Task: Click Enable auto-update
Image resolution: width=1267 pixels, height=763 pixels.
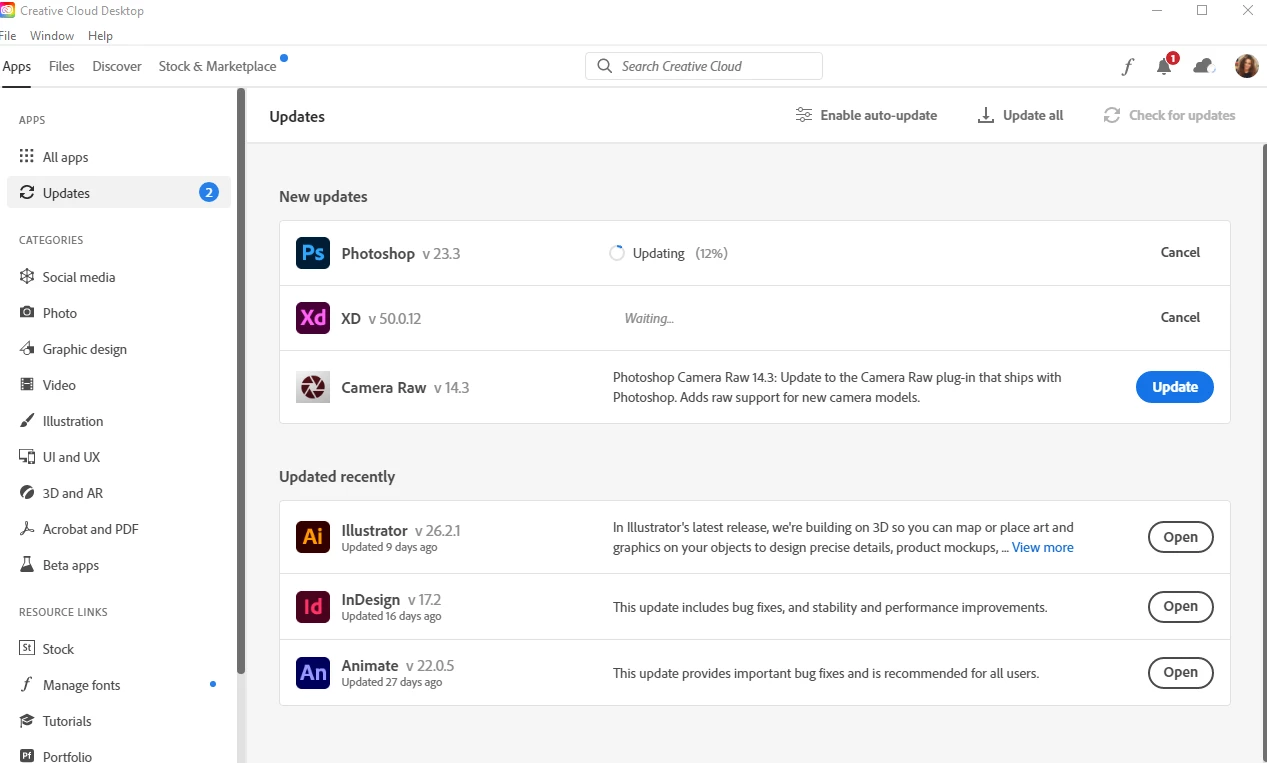Action: (x=866, y=115)
